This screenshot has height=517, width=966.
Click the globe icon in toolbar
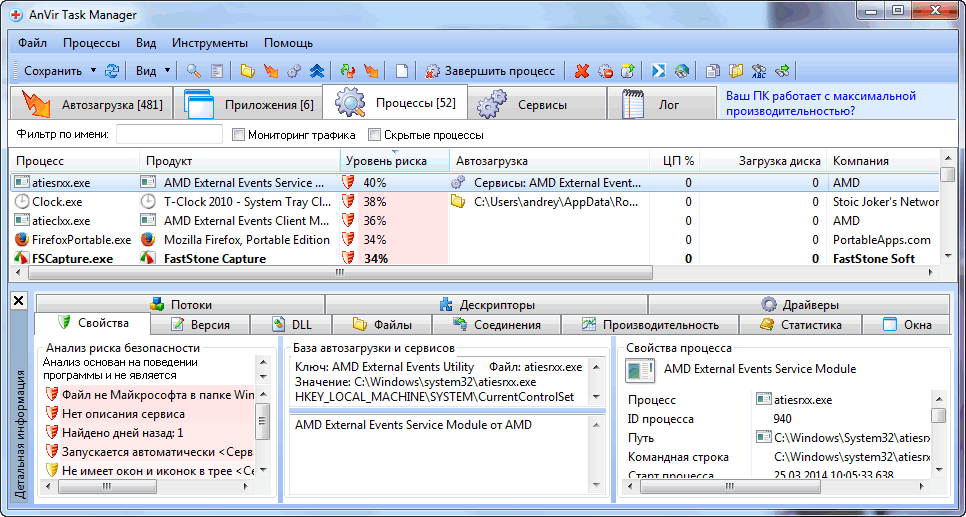pyautogui.click(x=681, y=71)
